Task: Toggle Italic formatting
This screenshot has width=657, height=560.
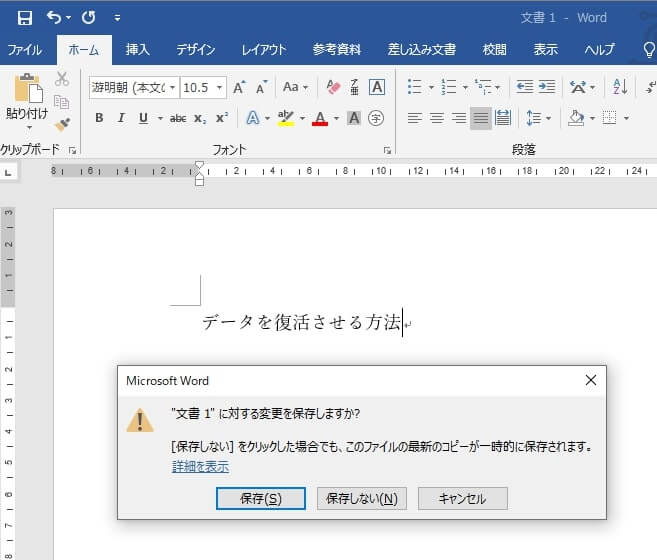Action: coord(121,118)
